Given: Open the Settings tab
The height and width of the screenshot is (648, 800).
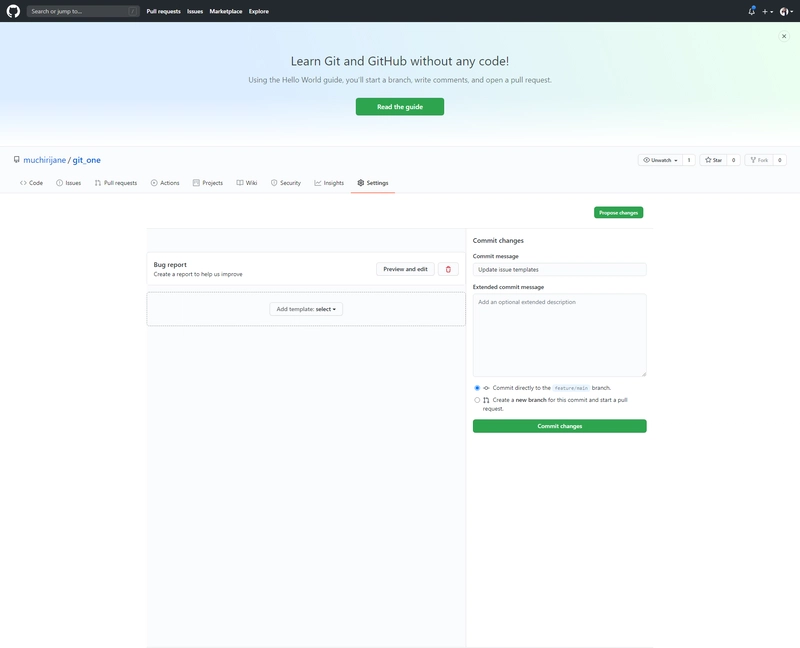Looking at the screenshot, I should click(373, 183).
